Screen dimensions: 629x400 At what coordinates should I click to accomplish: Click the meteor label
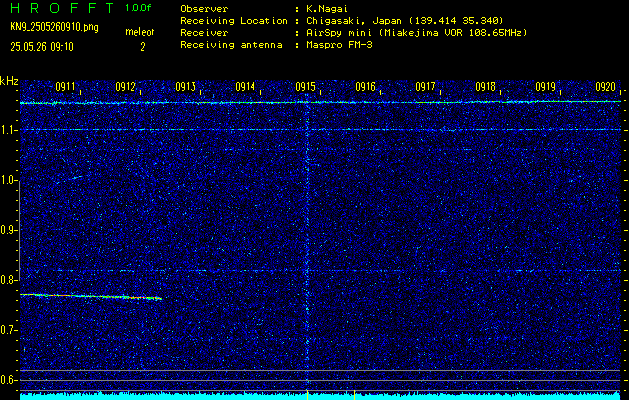click(x=140, y=32)
